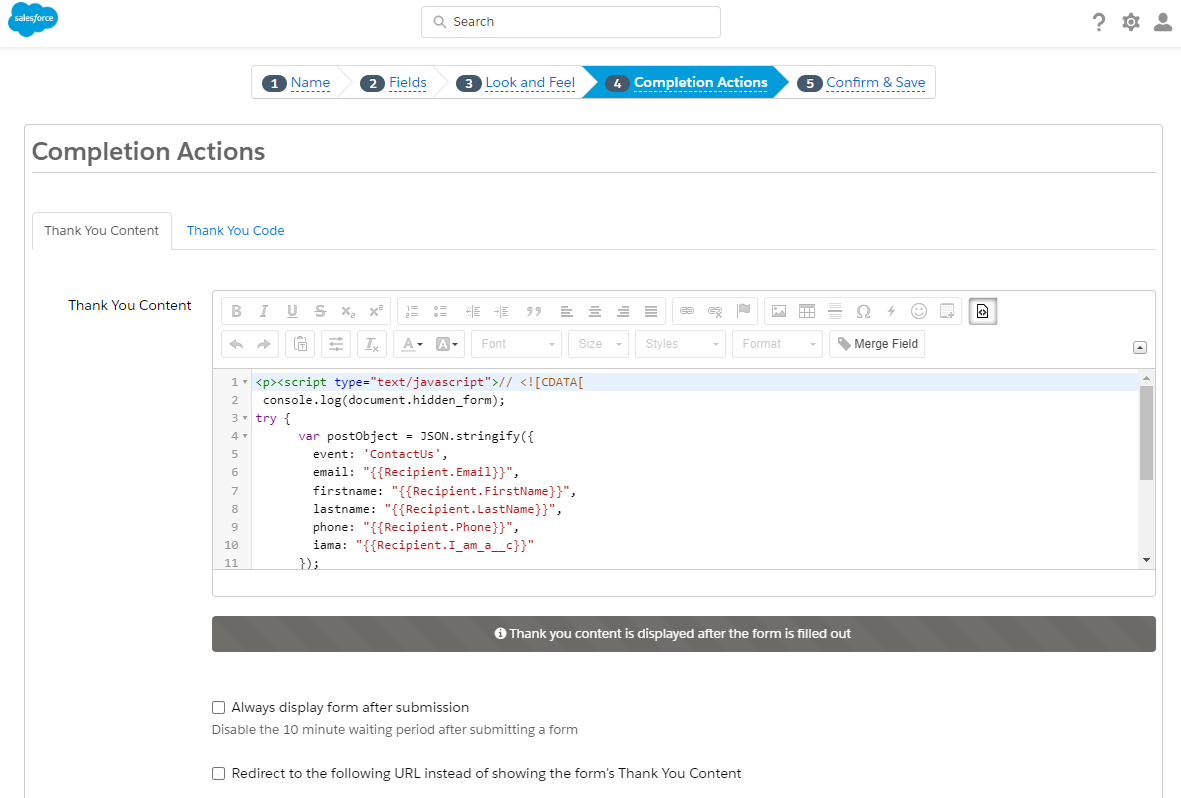Enable Always display form after submission
The height and width of the screenshot is (798, 1181).
(218, 707)
